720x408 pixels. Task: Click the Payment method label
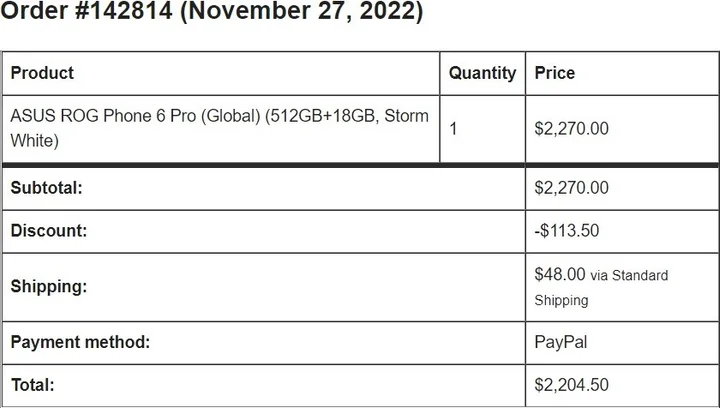[80, 342]
